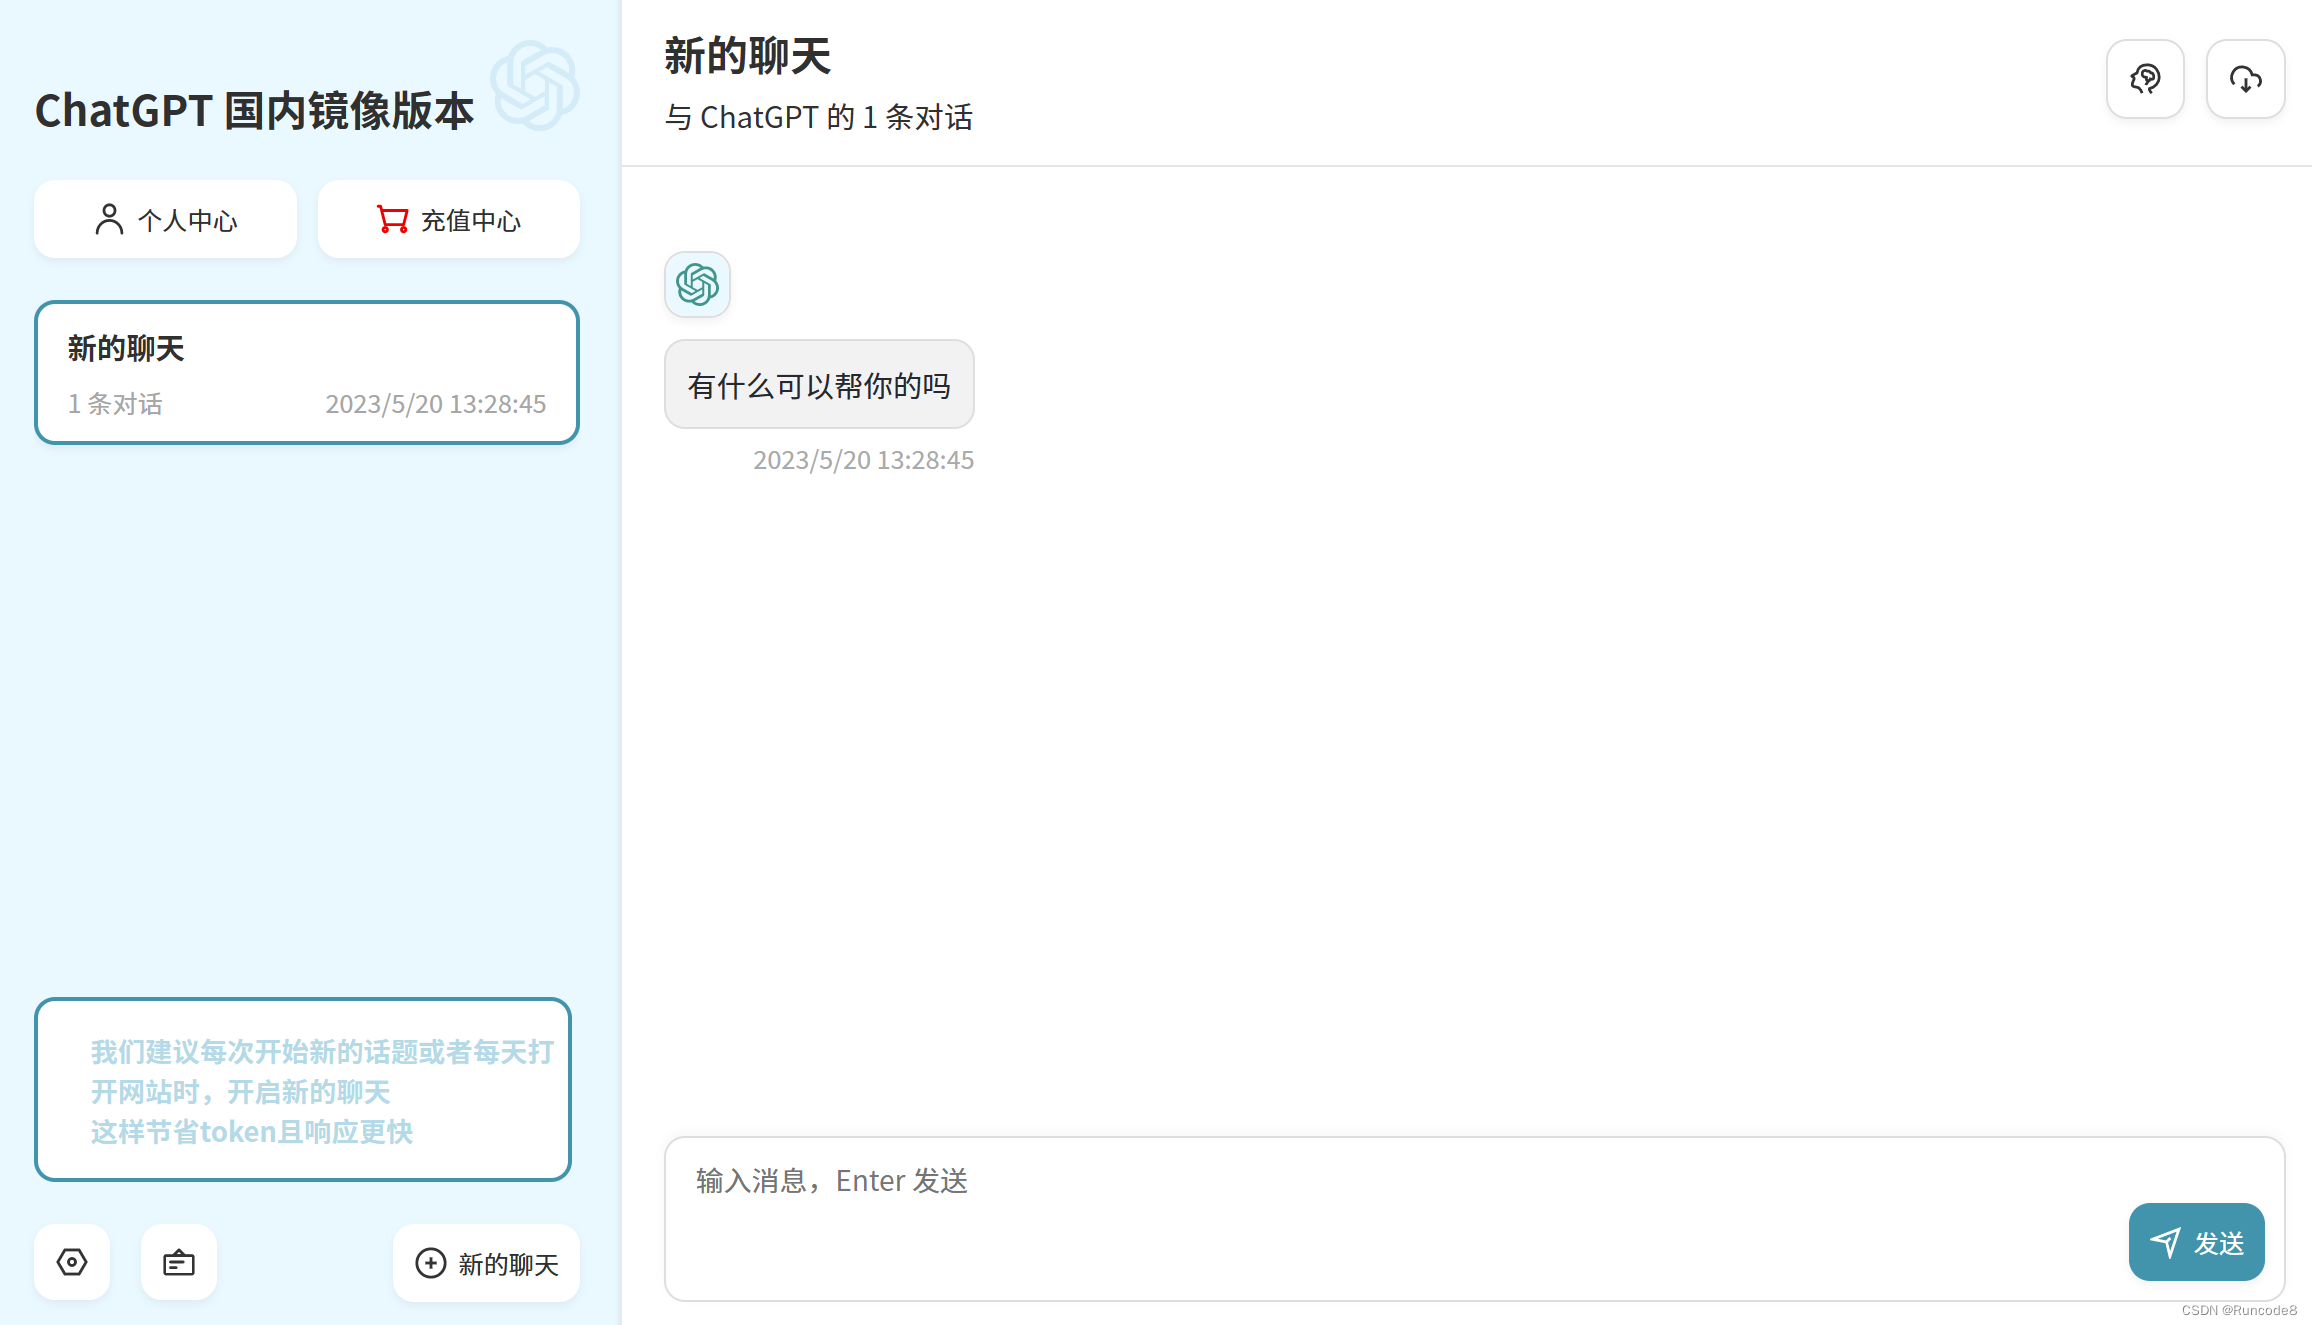The height and width of the screenshot is (1325, 2312).
Task: Click the ChatGPT 国内镜像版本 sidebar title
Action: click(254, 111)
